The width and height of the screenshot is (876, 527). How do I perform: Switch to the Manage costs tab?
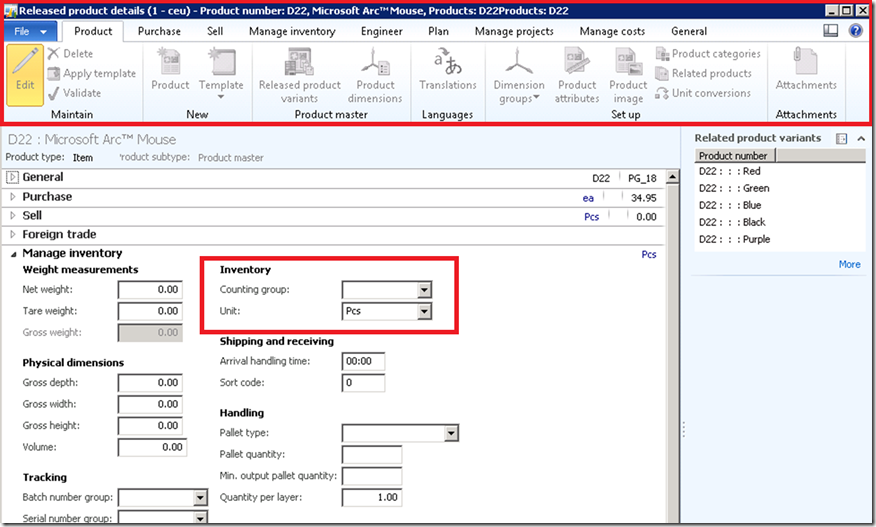click(x=613, y=31)
